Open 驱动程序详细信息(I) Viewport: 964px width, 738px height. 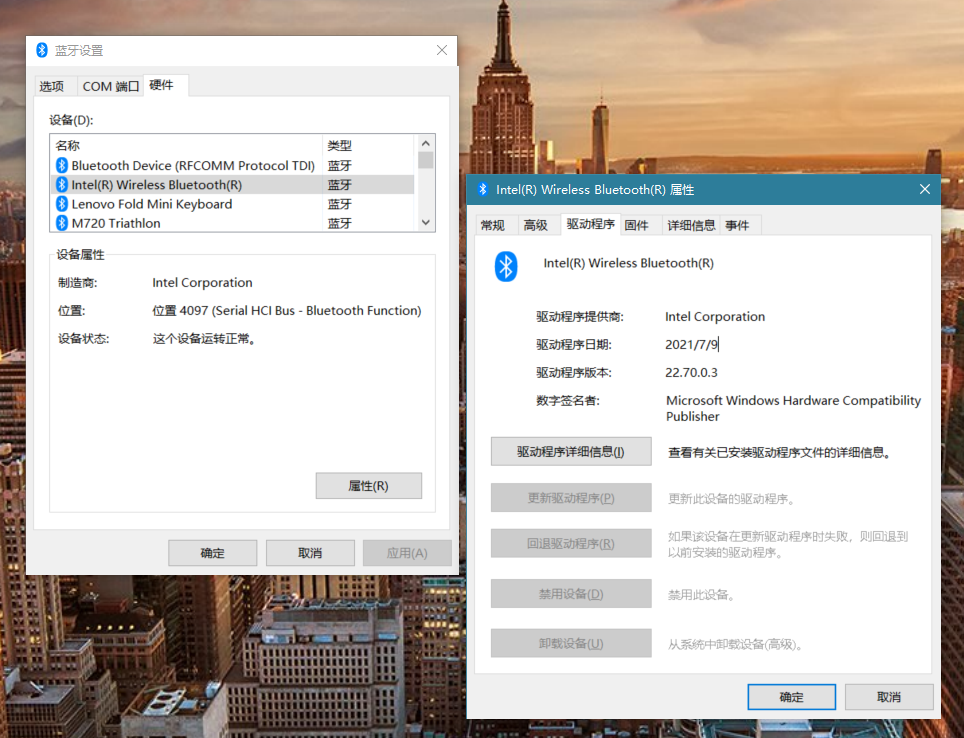point(571,451)
